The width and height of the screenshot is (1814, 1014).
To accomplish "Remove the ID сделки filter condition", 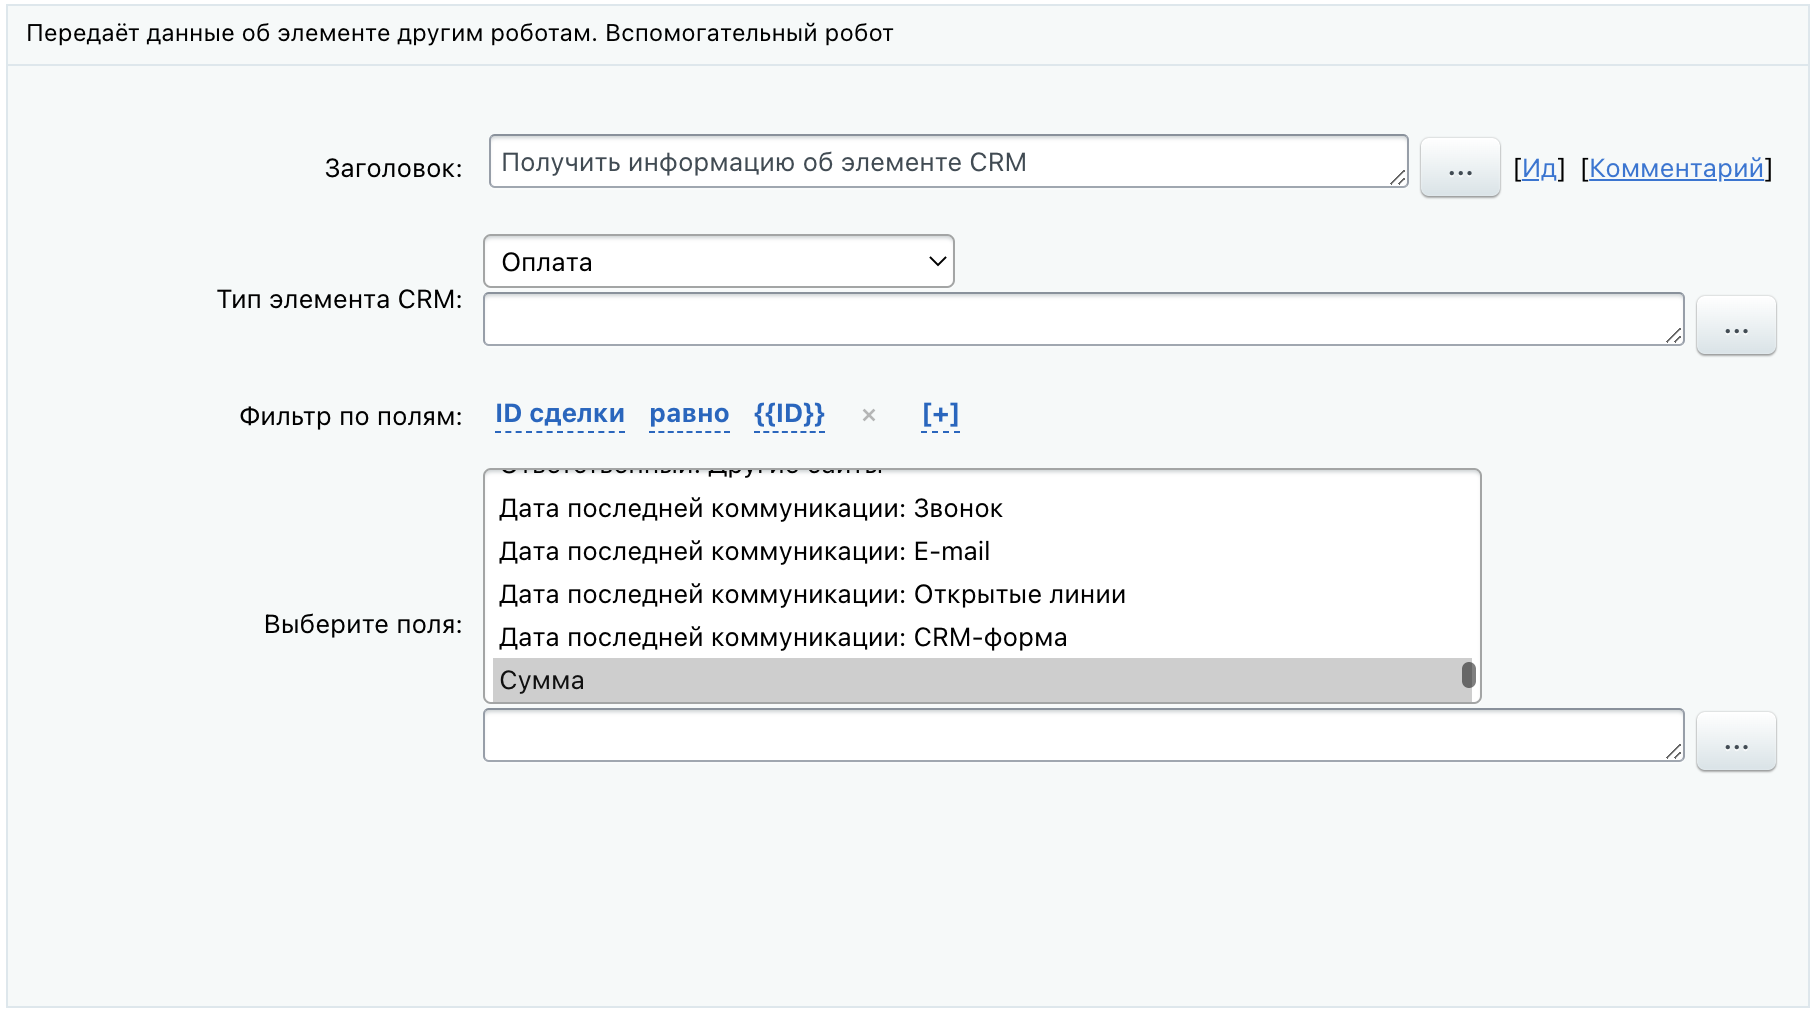I will tap(868, 415).
